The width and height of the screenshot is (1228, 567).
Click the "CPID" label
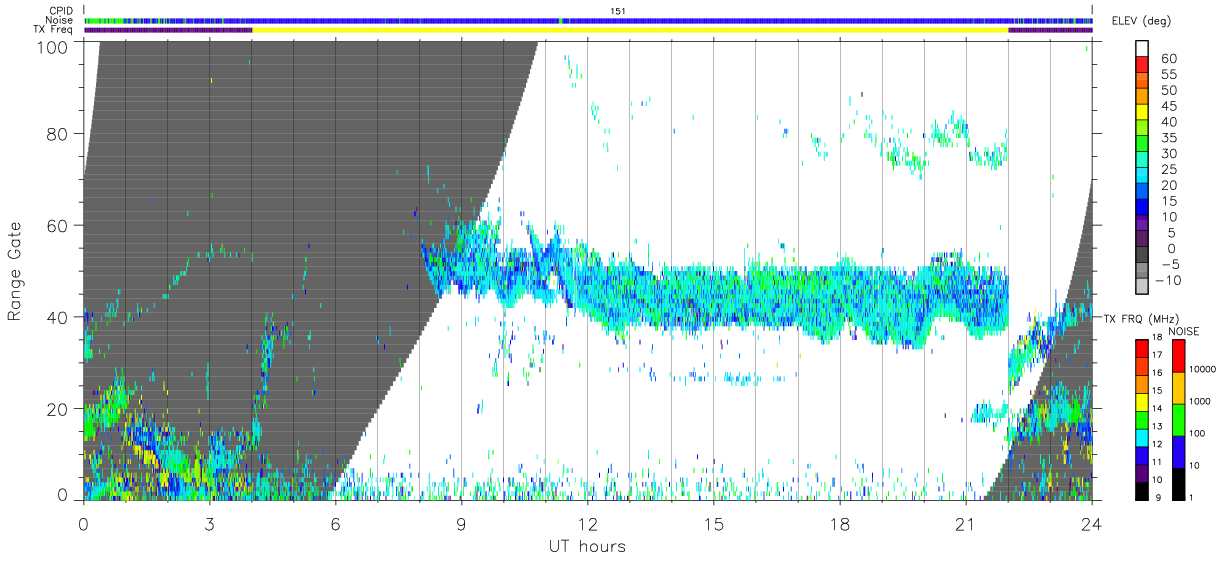click(61, 10)
